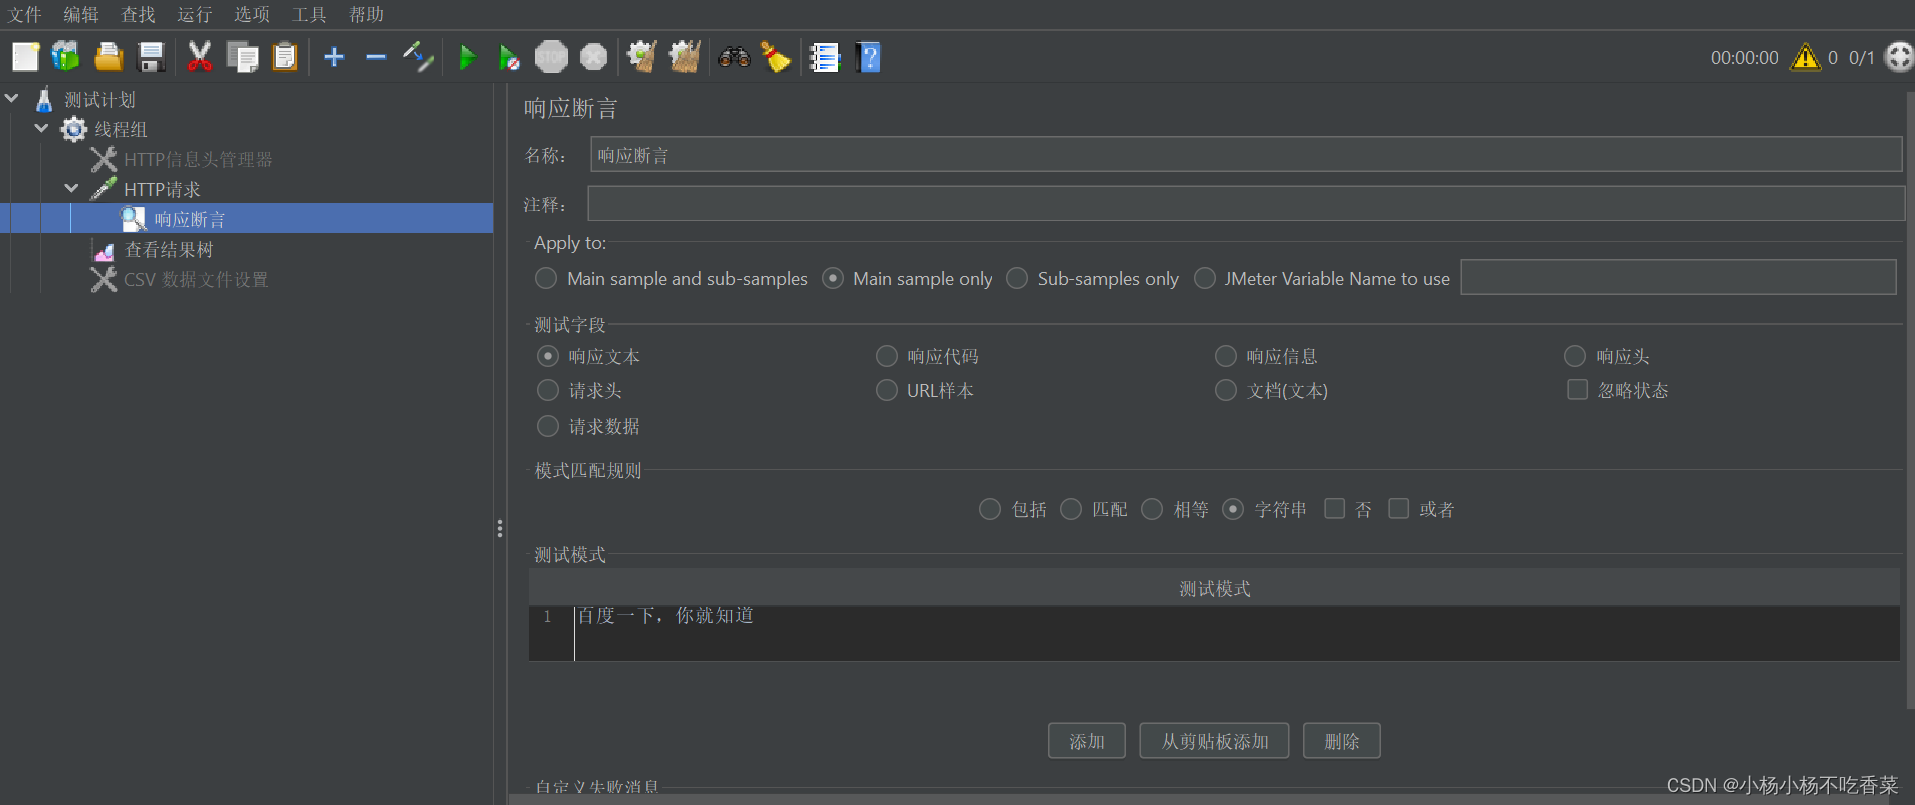Screen dimensions: 1915x805
Task: Open the 文件 menu
Action: pyautogui.click(x=25, y=14)
